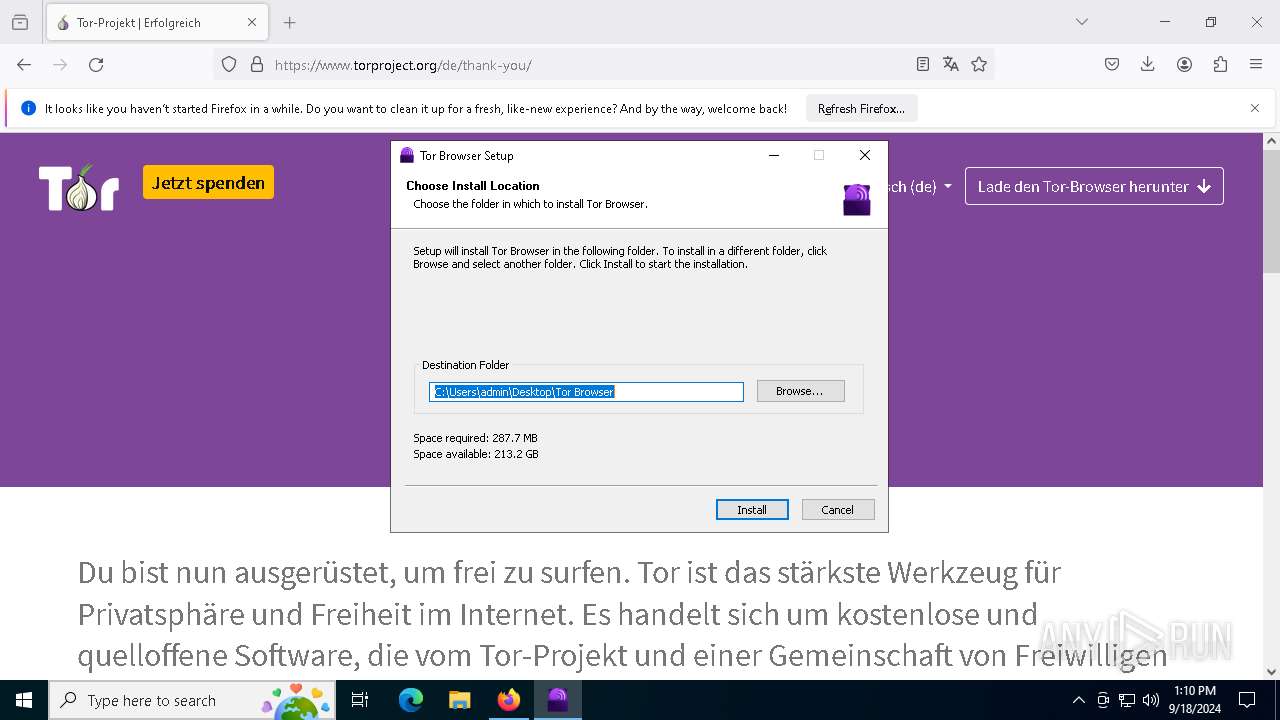
Task: Open the notification center icon
Action: (x=1247, y=700)
